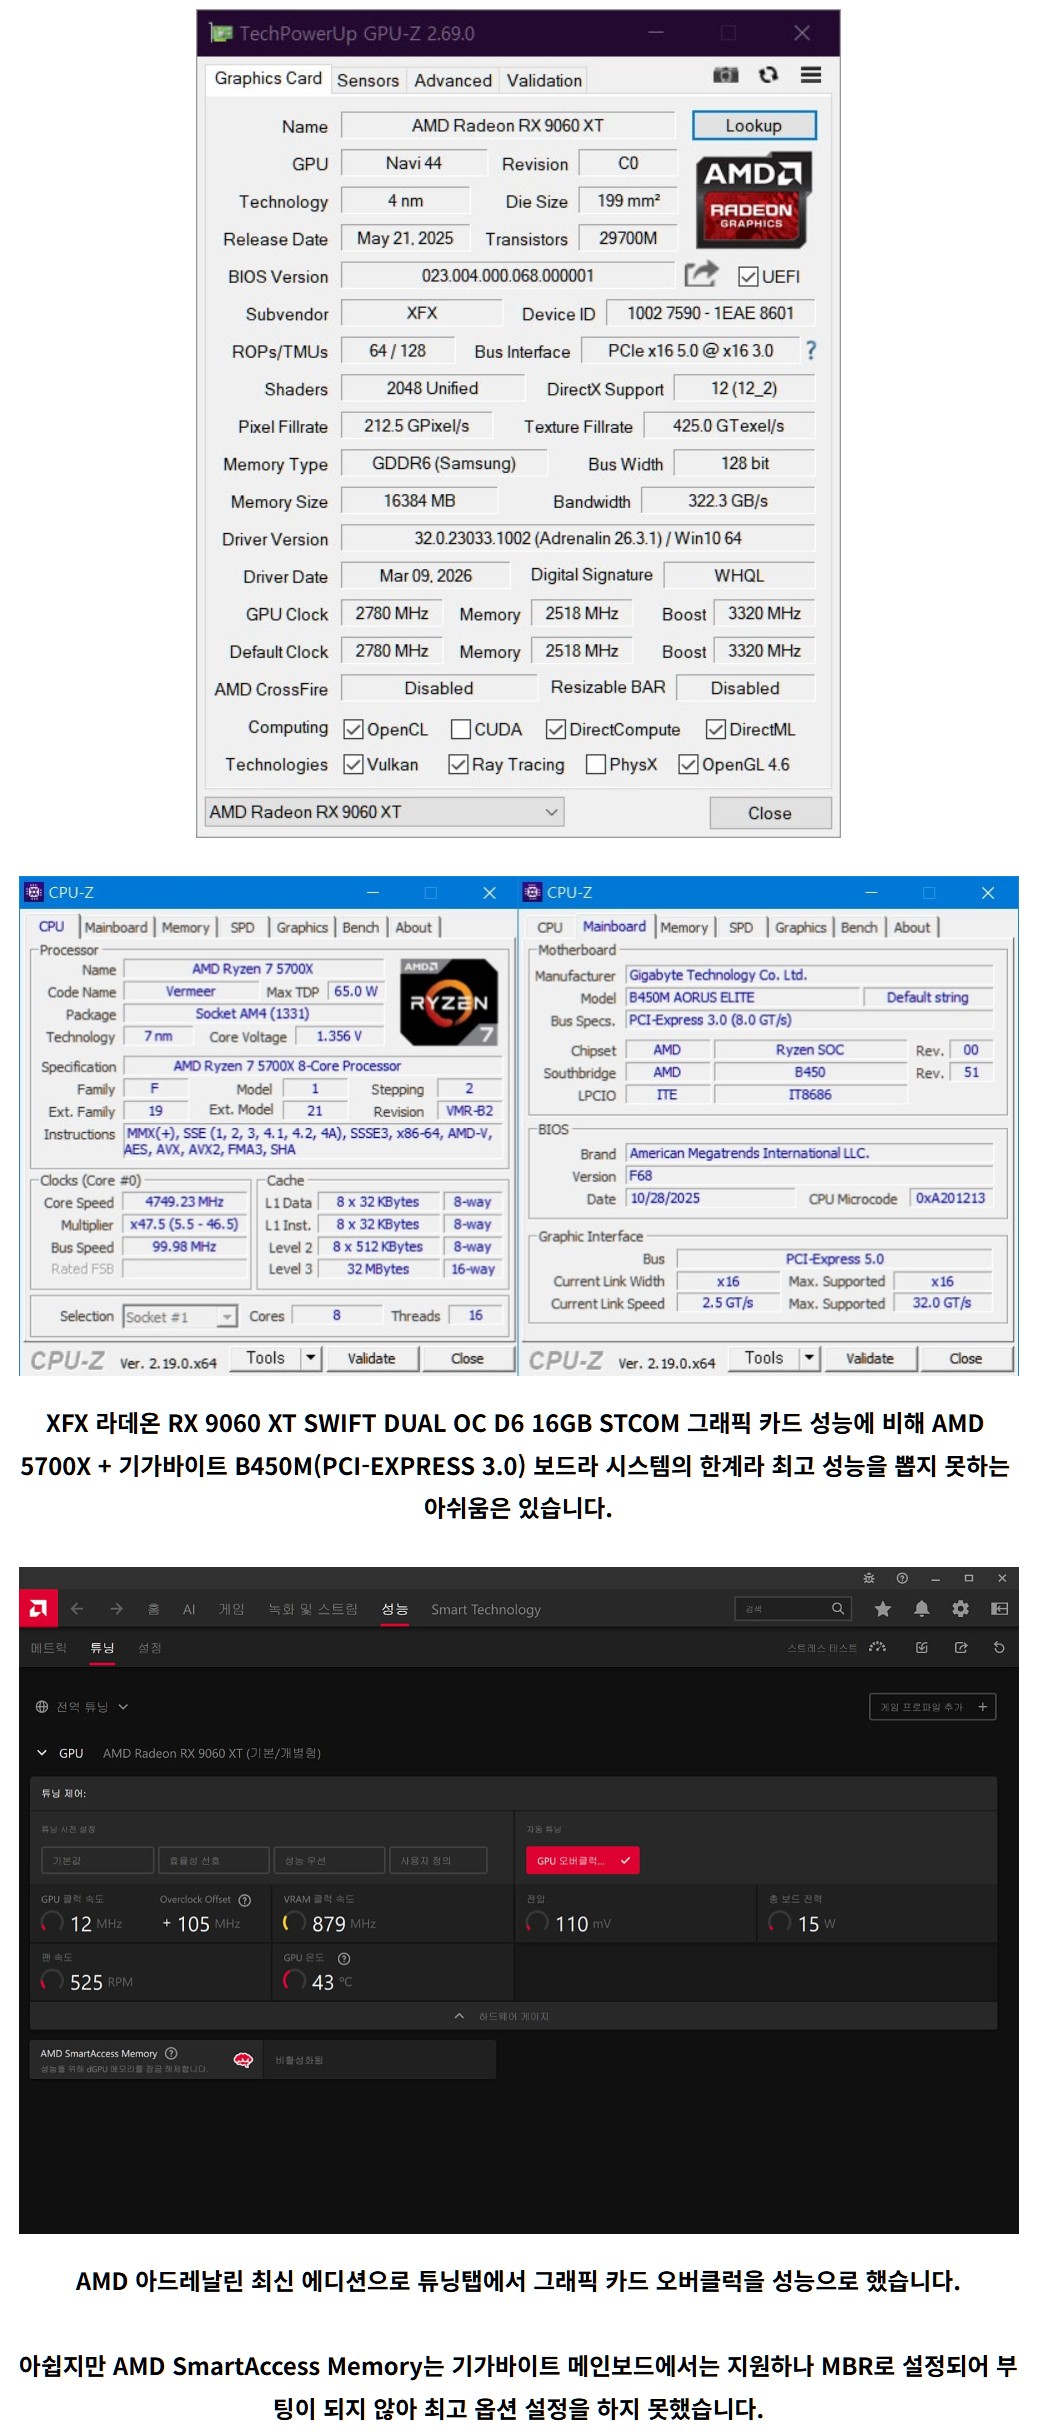Image resolution: width=1040 pixels, height=2434 pixels.
Task: Switch to the Sensors tab in GPU-Z
Action: pos(367,80)
